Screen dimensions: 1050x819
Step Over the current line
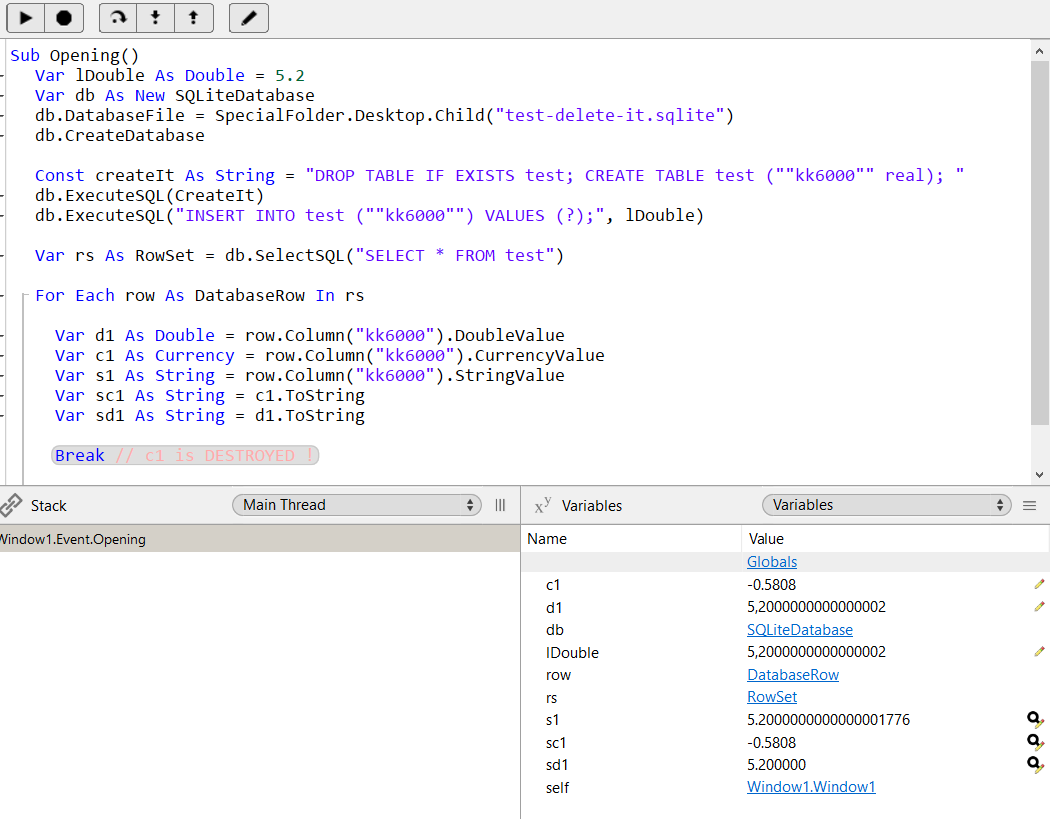point(117,17)
